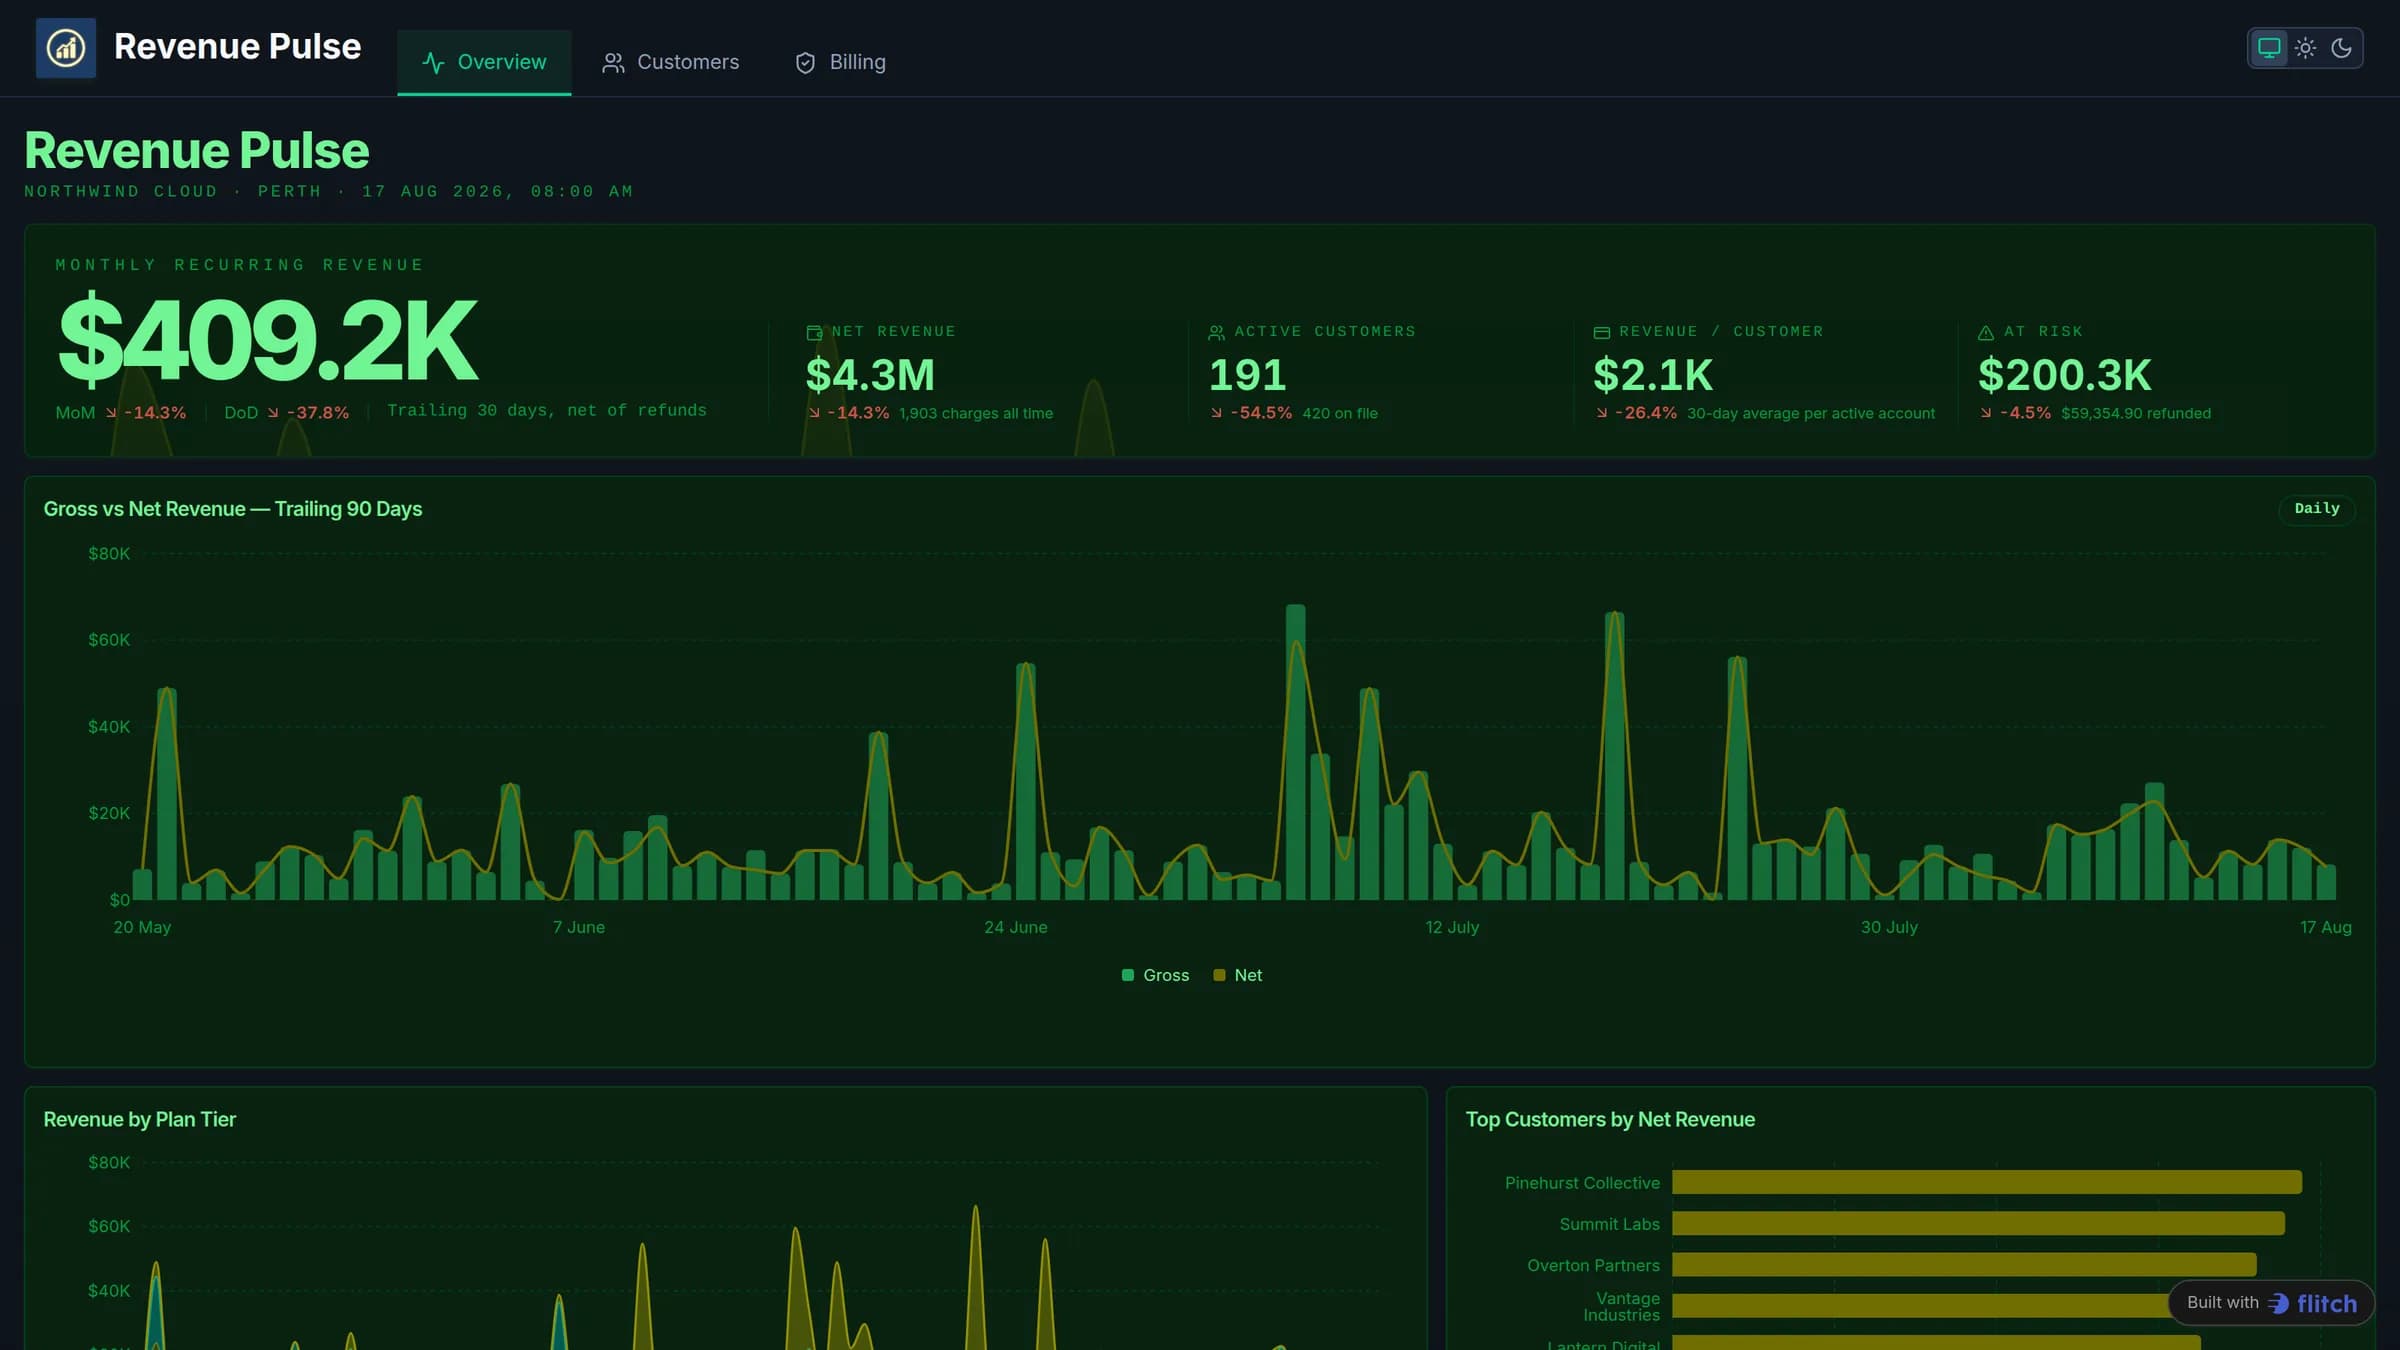Click the 12 July axis label
This screenshot has height=1350, width=2400.
click(x=1452, y=927)
